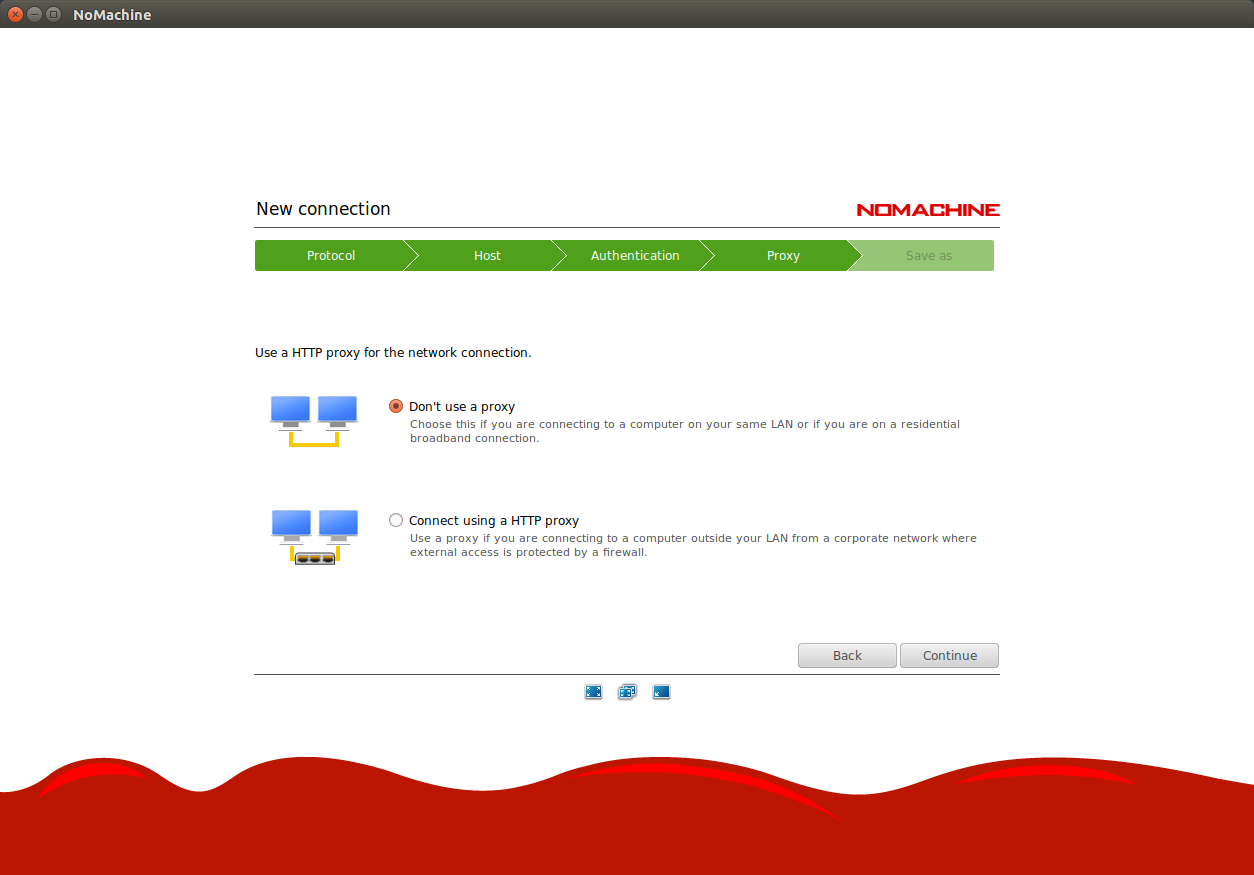Select "Connect using a HTTP proxy" radio button
The height and width of the screenshot is (875, 1254).
coord(396,521)
